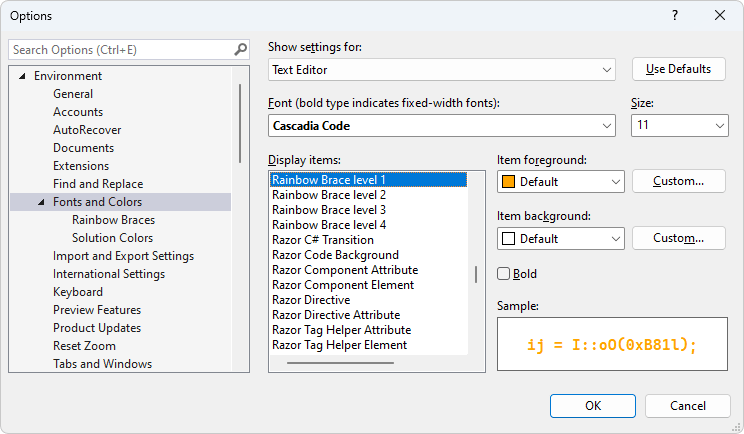Click the Help question mark button
Image resolution: width=744 pixels, height=434 pixels.
point(675,15)
